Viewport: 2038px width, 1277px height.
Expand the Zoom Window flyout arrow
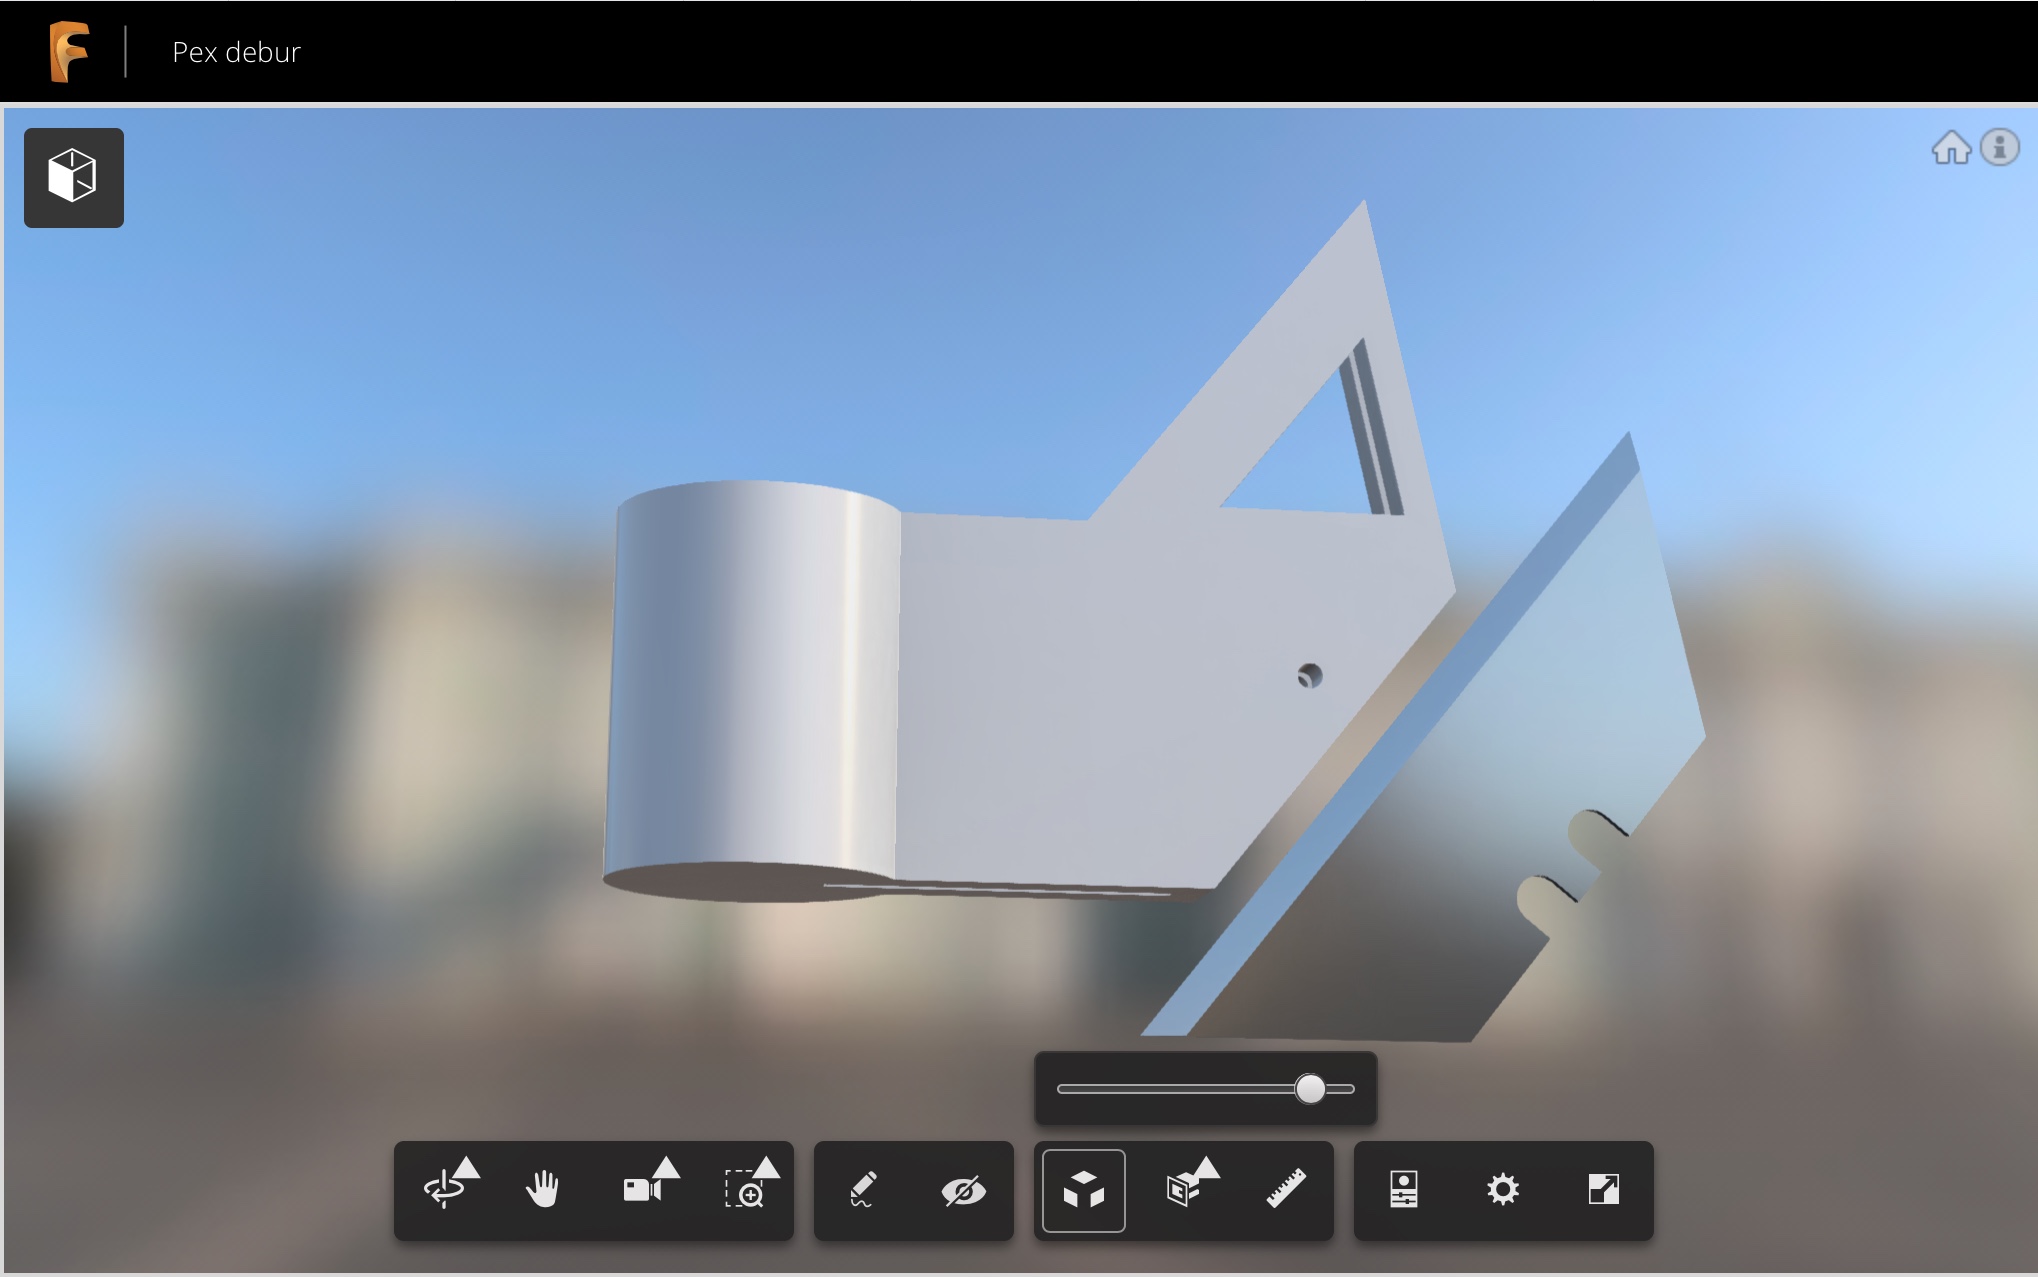tap(770, 1166)
